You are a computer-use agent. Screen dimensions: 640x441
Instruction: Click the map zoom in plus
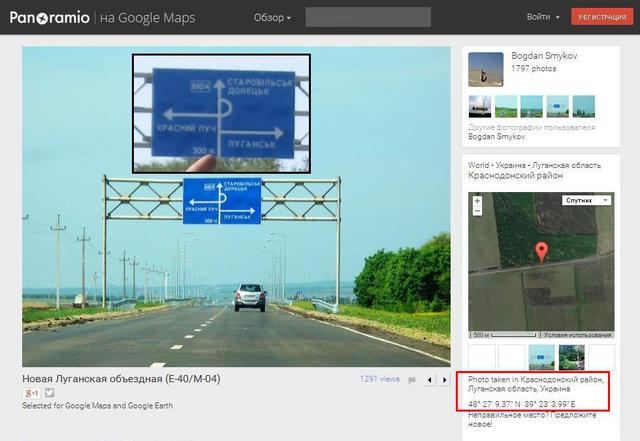(x=479, y=200)
